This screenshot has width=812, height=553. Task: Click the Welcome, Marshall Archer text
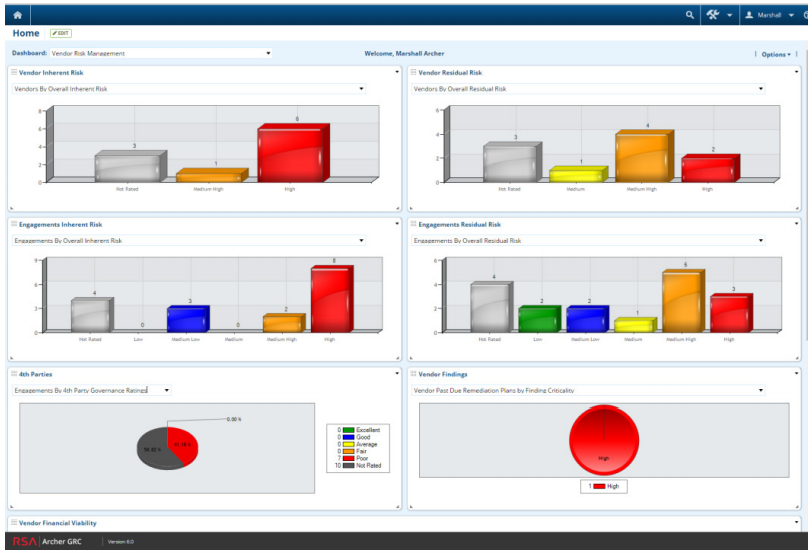(x=404, y=53)
